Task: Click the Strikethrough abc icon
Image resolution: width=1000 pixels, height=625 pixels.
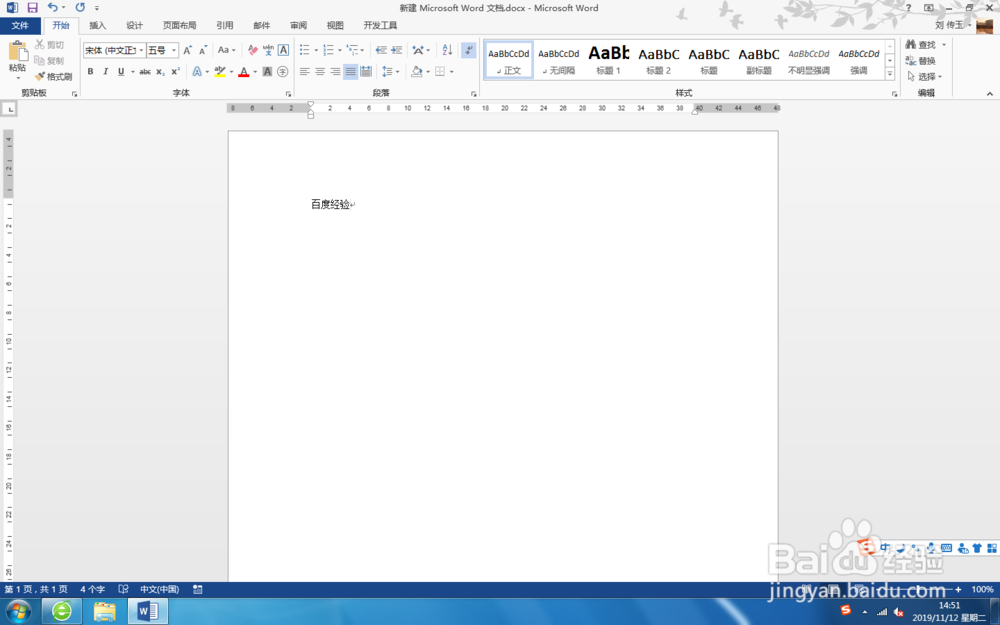Action: pos(145,71)
